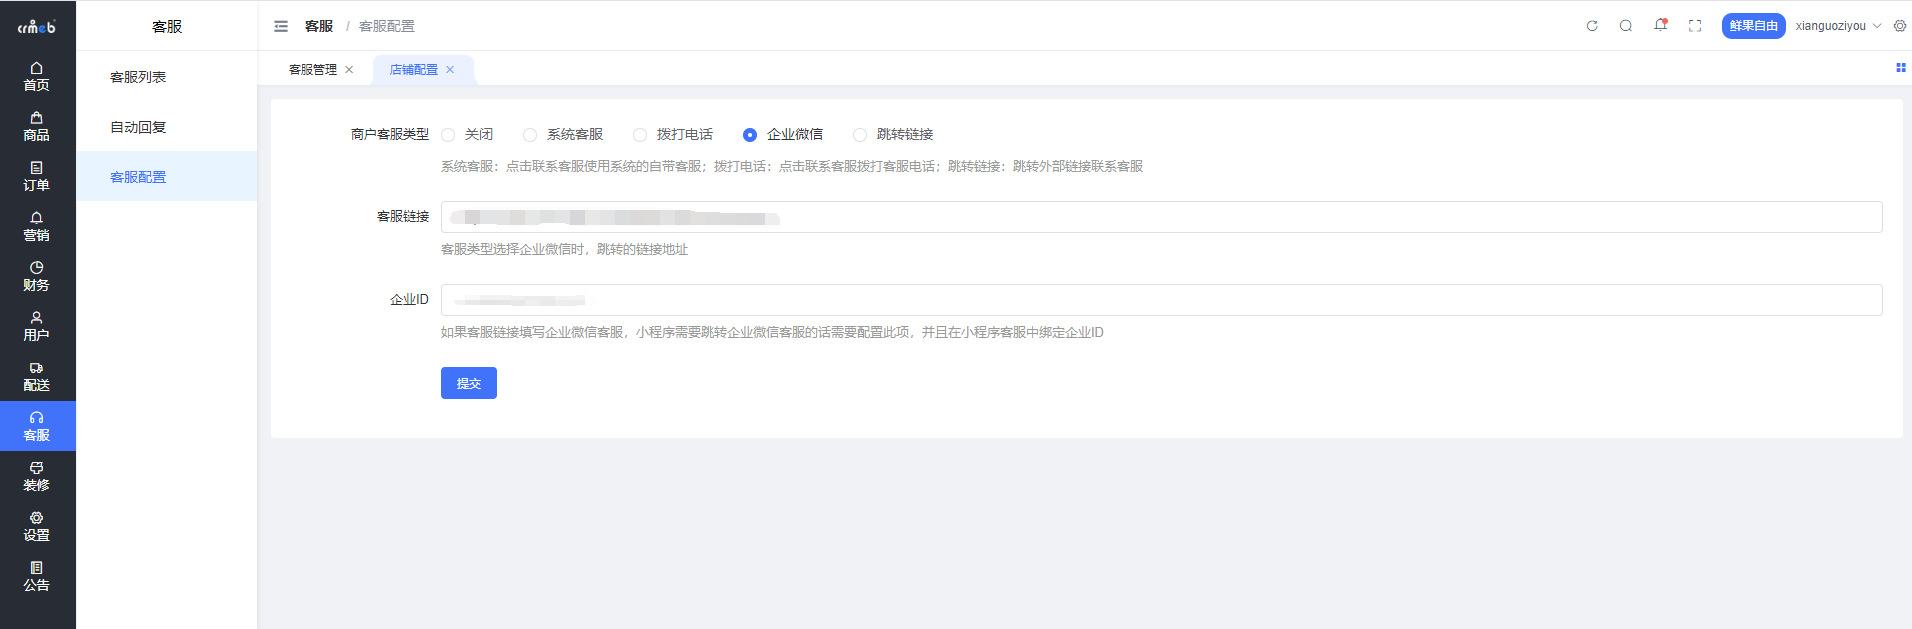This screenshot has height=629, width=1912.
Task: Open the 营销 sidebar section
Action: coord(37,226)
